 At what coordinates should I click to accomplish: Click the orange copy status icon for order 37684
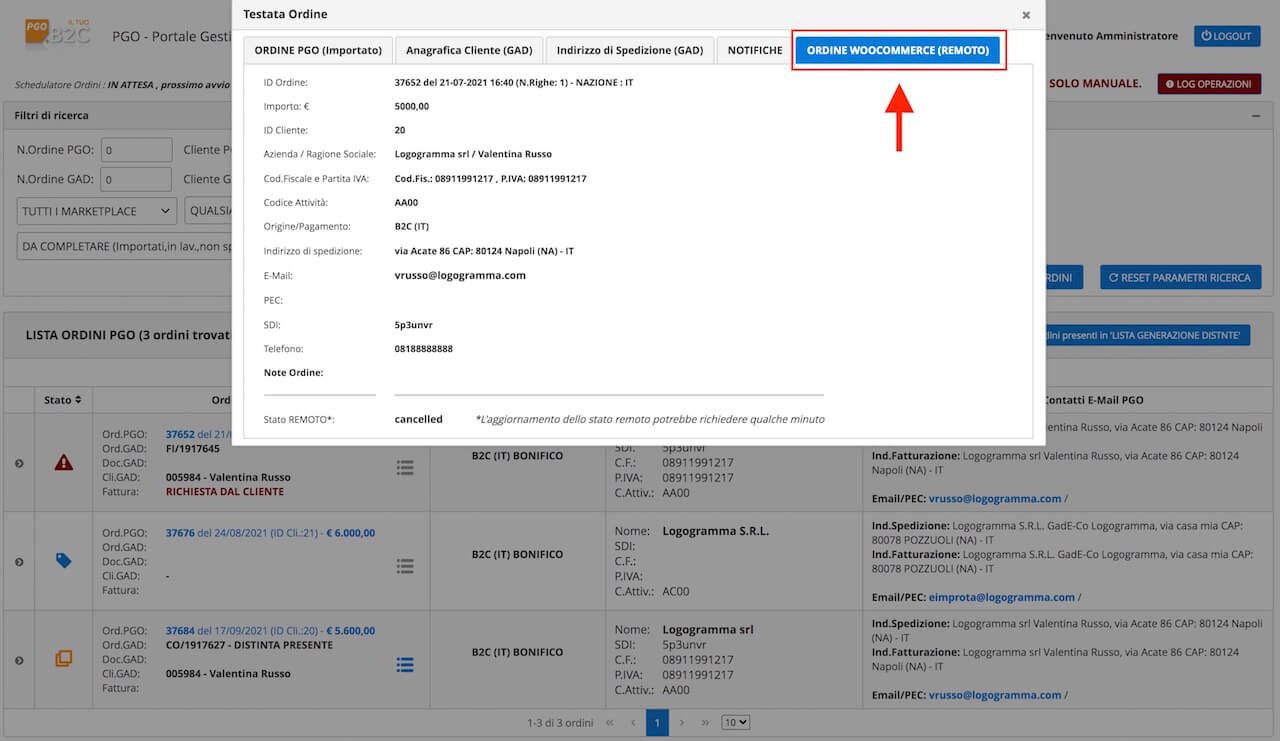(64, 659)
